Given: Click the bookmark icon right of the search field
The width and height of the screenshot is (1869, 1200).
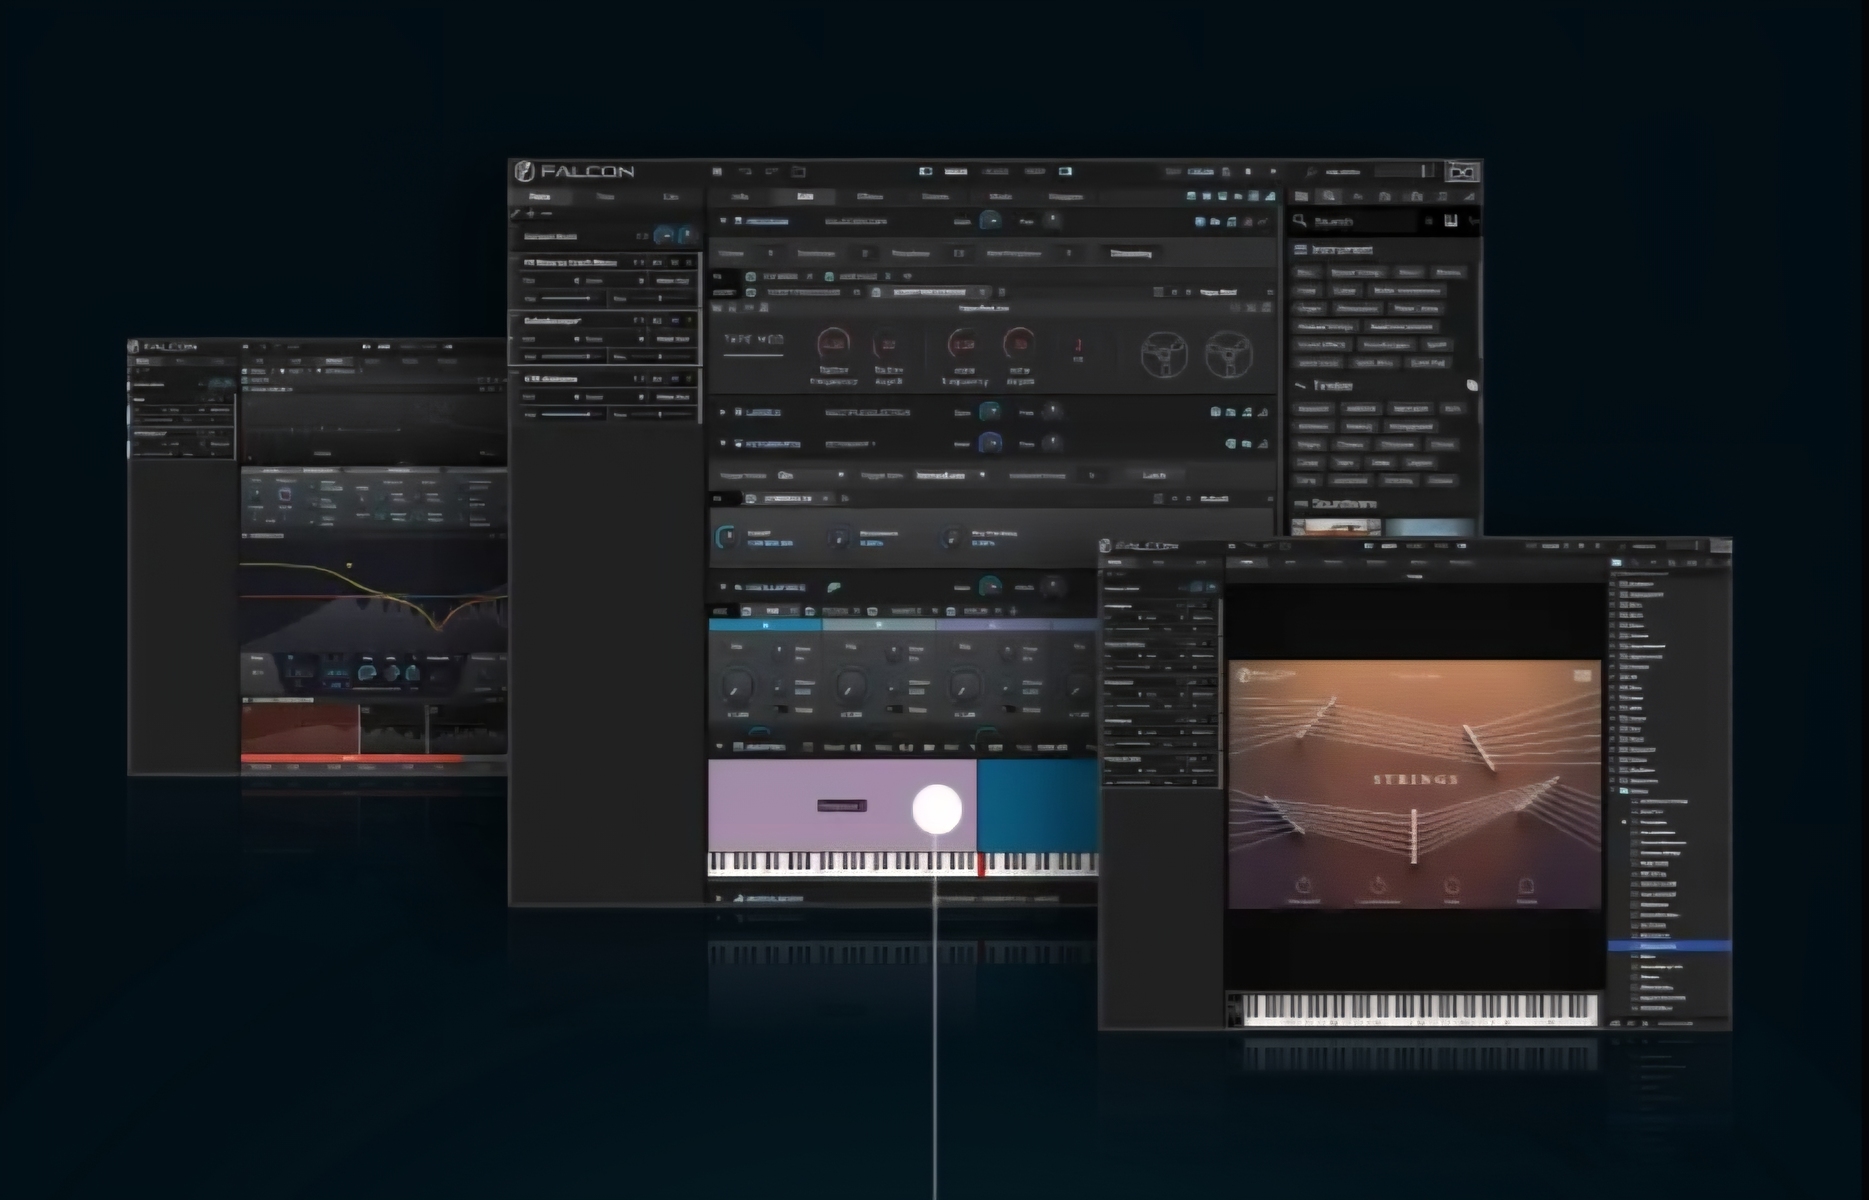Looking at the screenshot, I should [1451, 220].
